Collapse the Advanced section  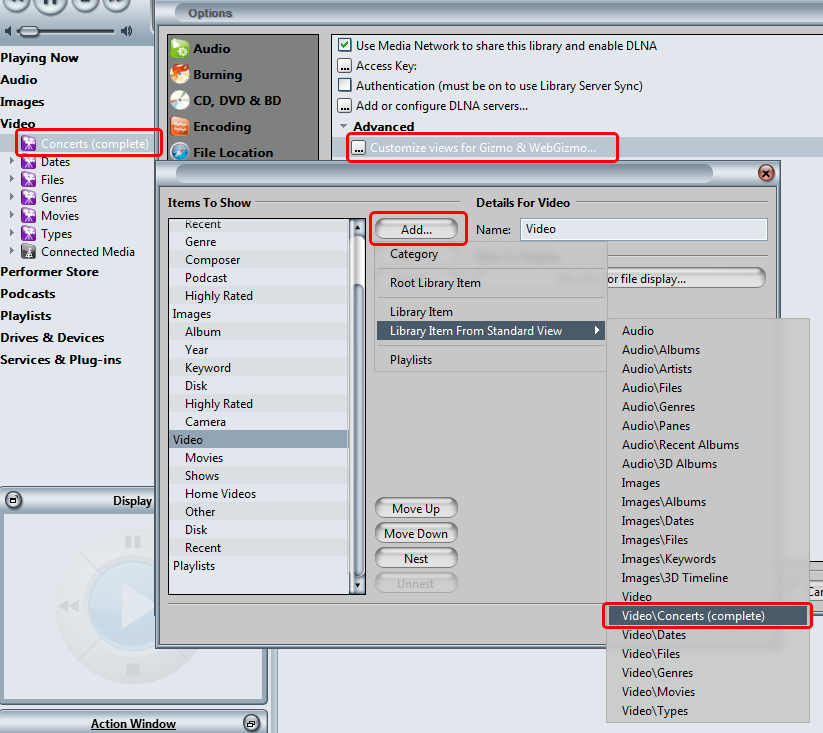pyautogui.click(x=343, y=126)
